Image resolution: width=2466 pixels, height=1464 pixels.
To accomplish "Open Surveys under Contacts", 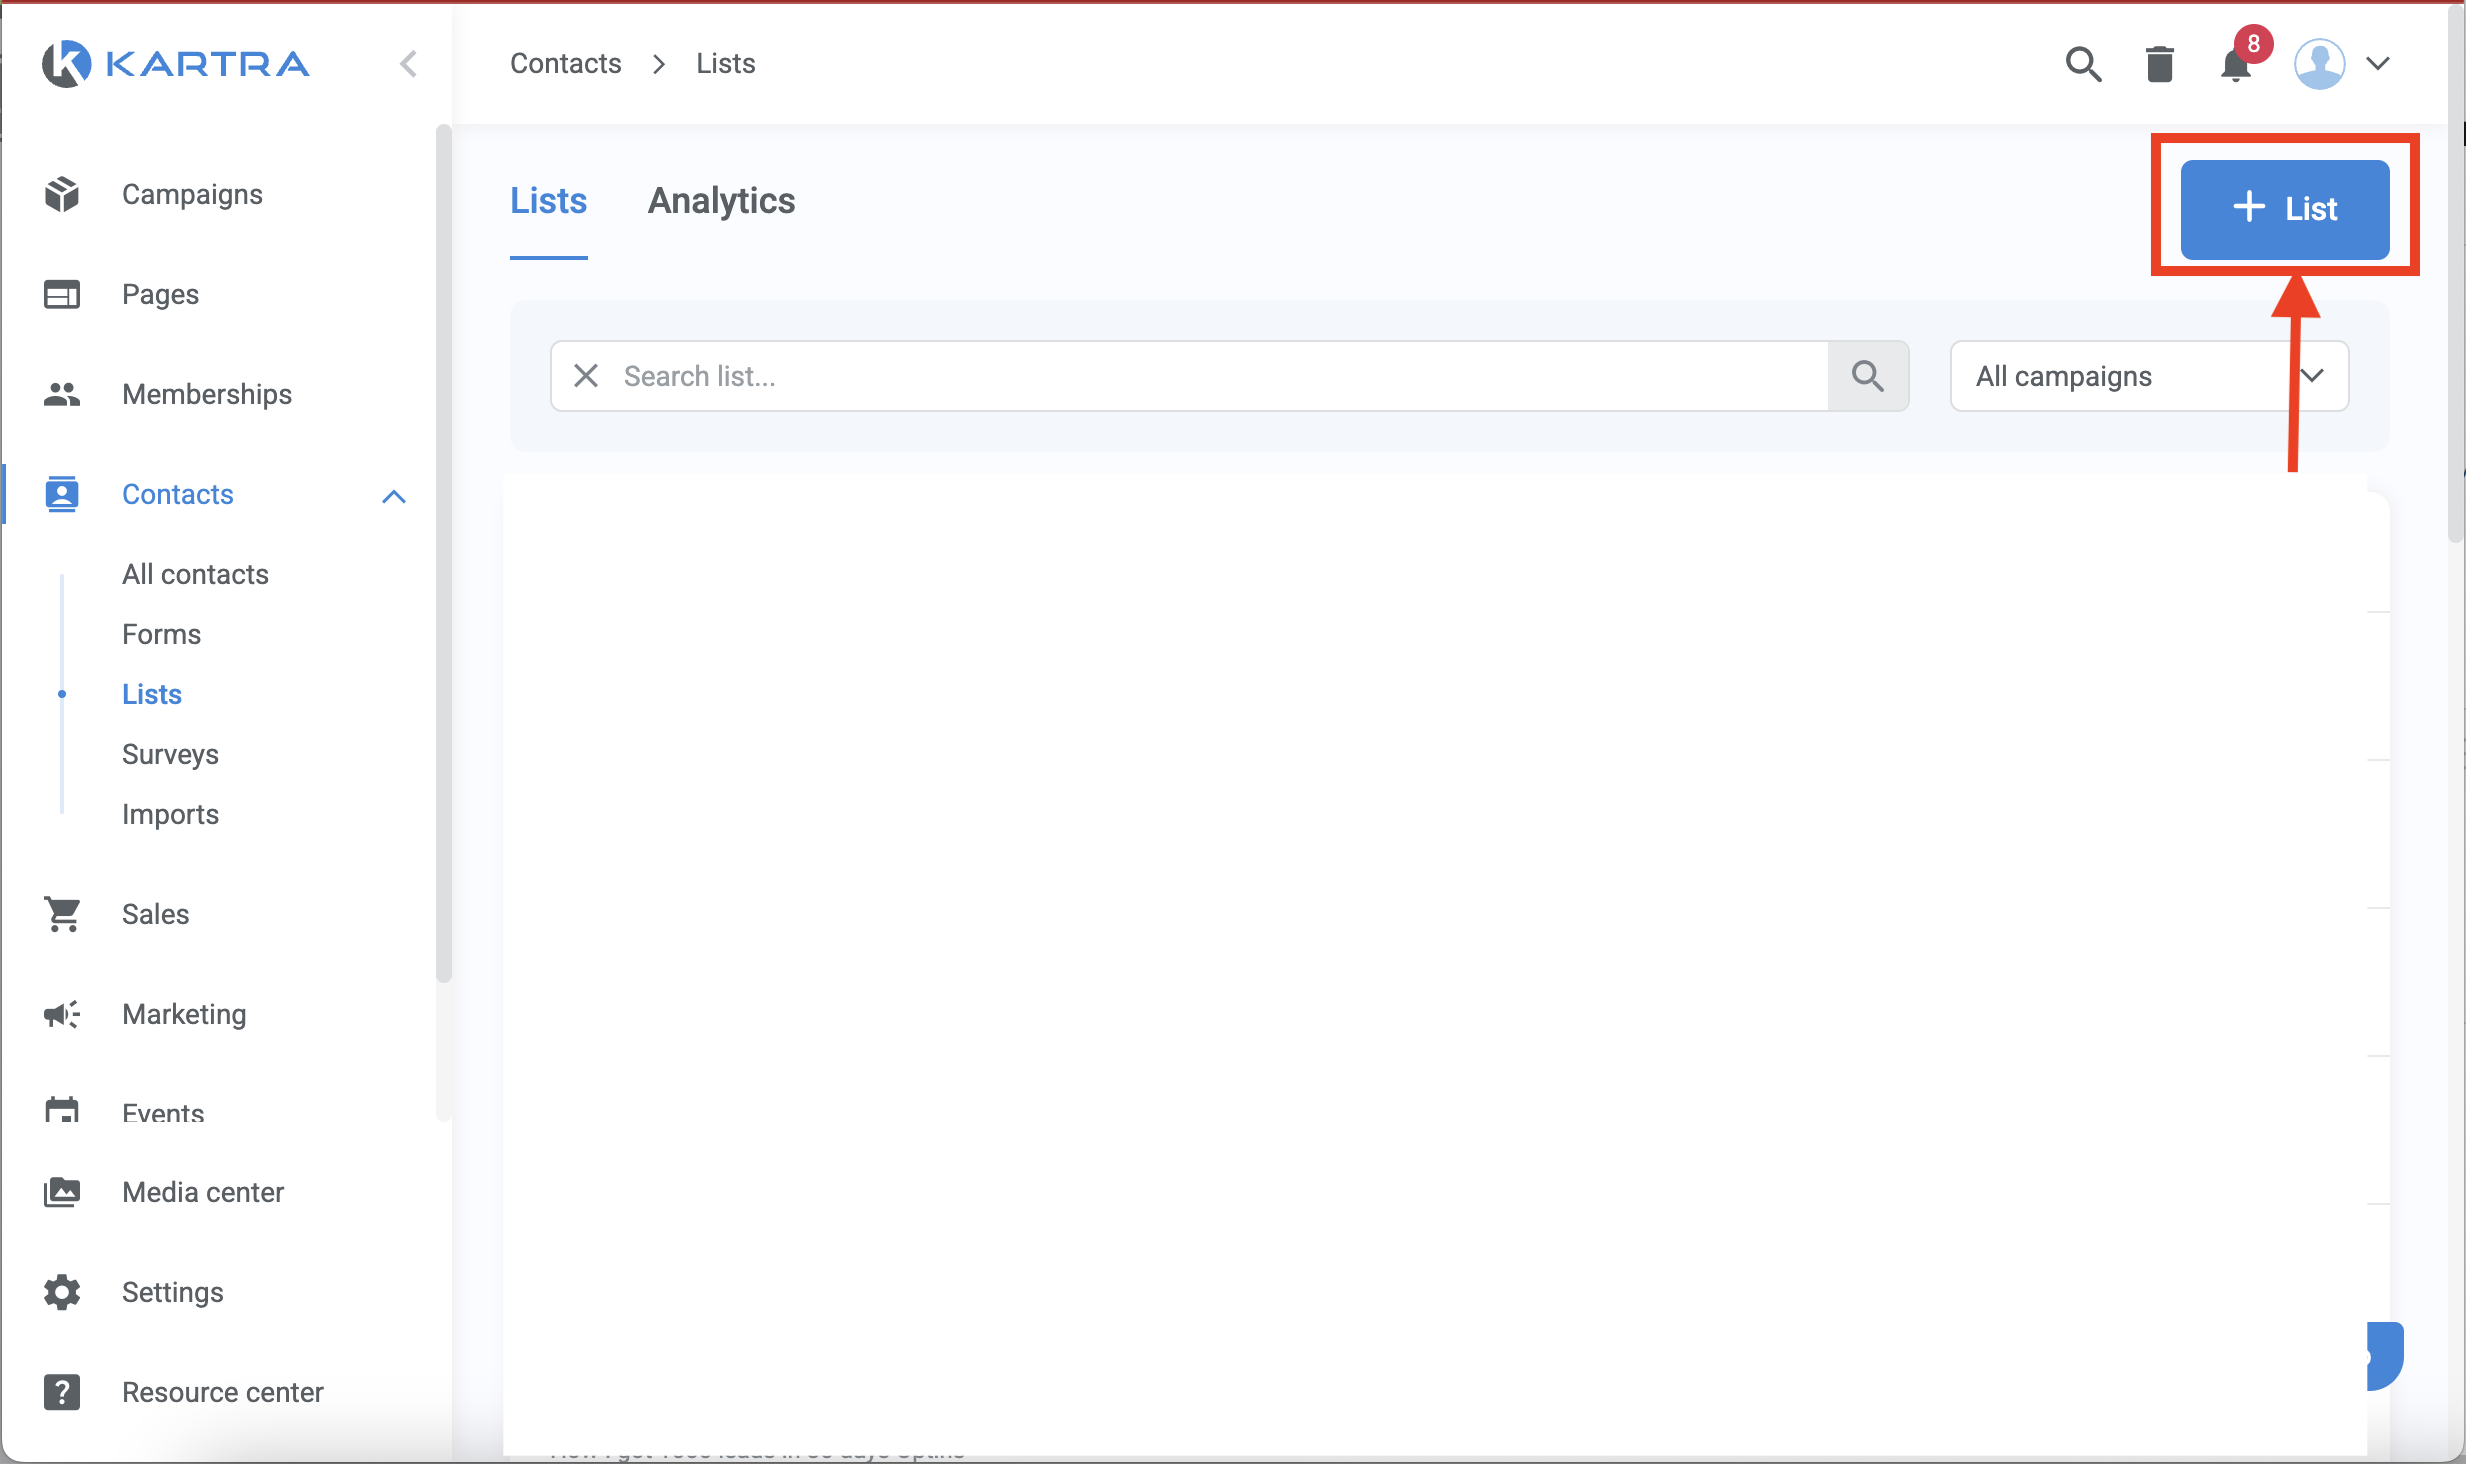I will pos(170,754).
